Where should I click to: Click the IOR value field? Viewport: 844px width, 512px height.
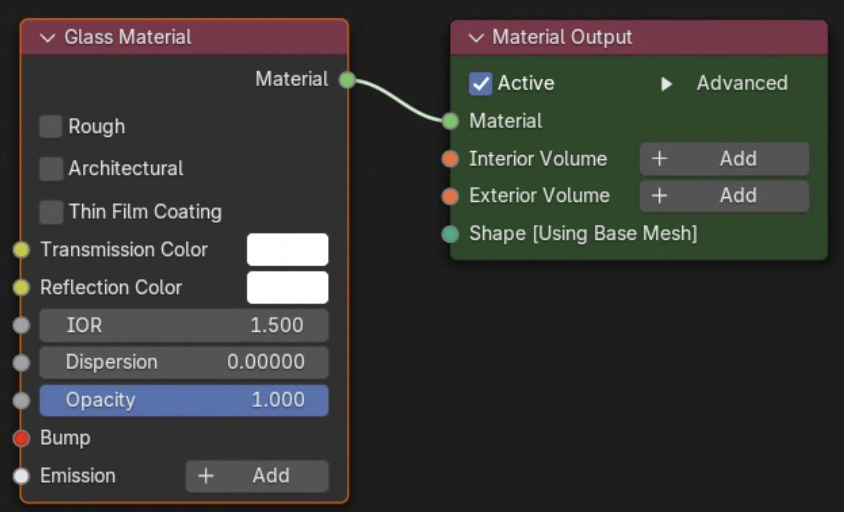coord(184,325)
